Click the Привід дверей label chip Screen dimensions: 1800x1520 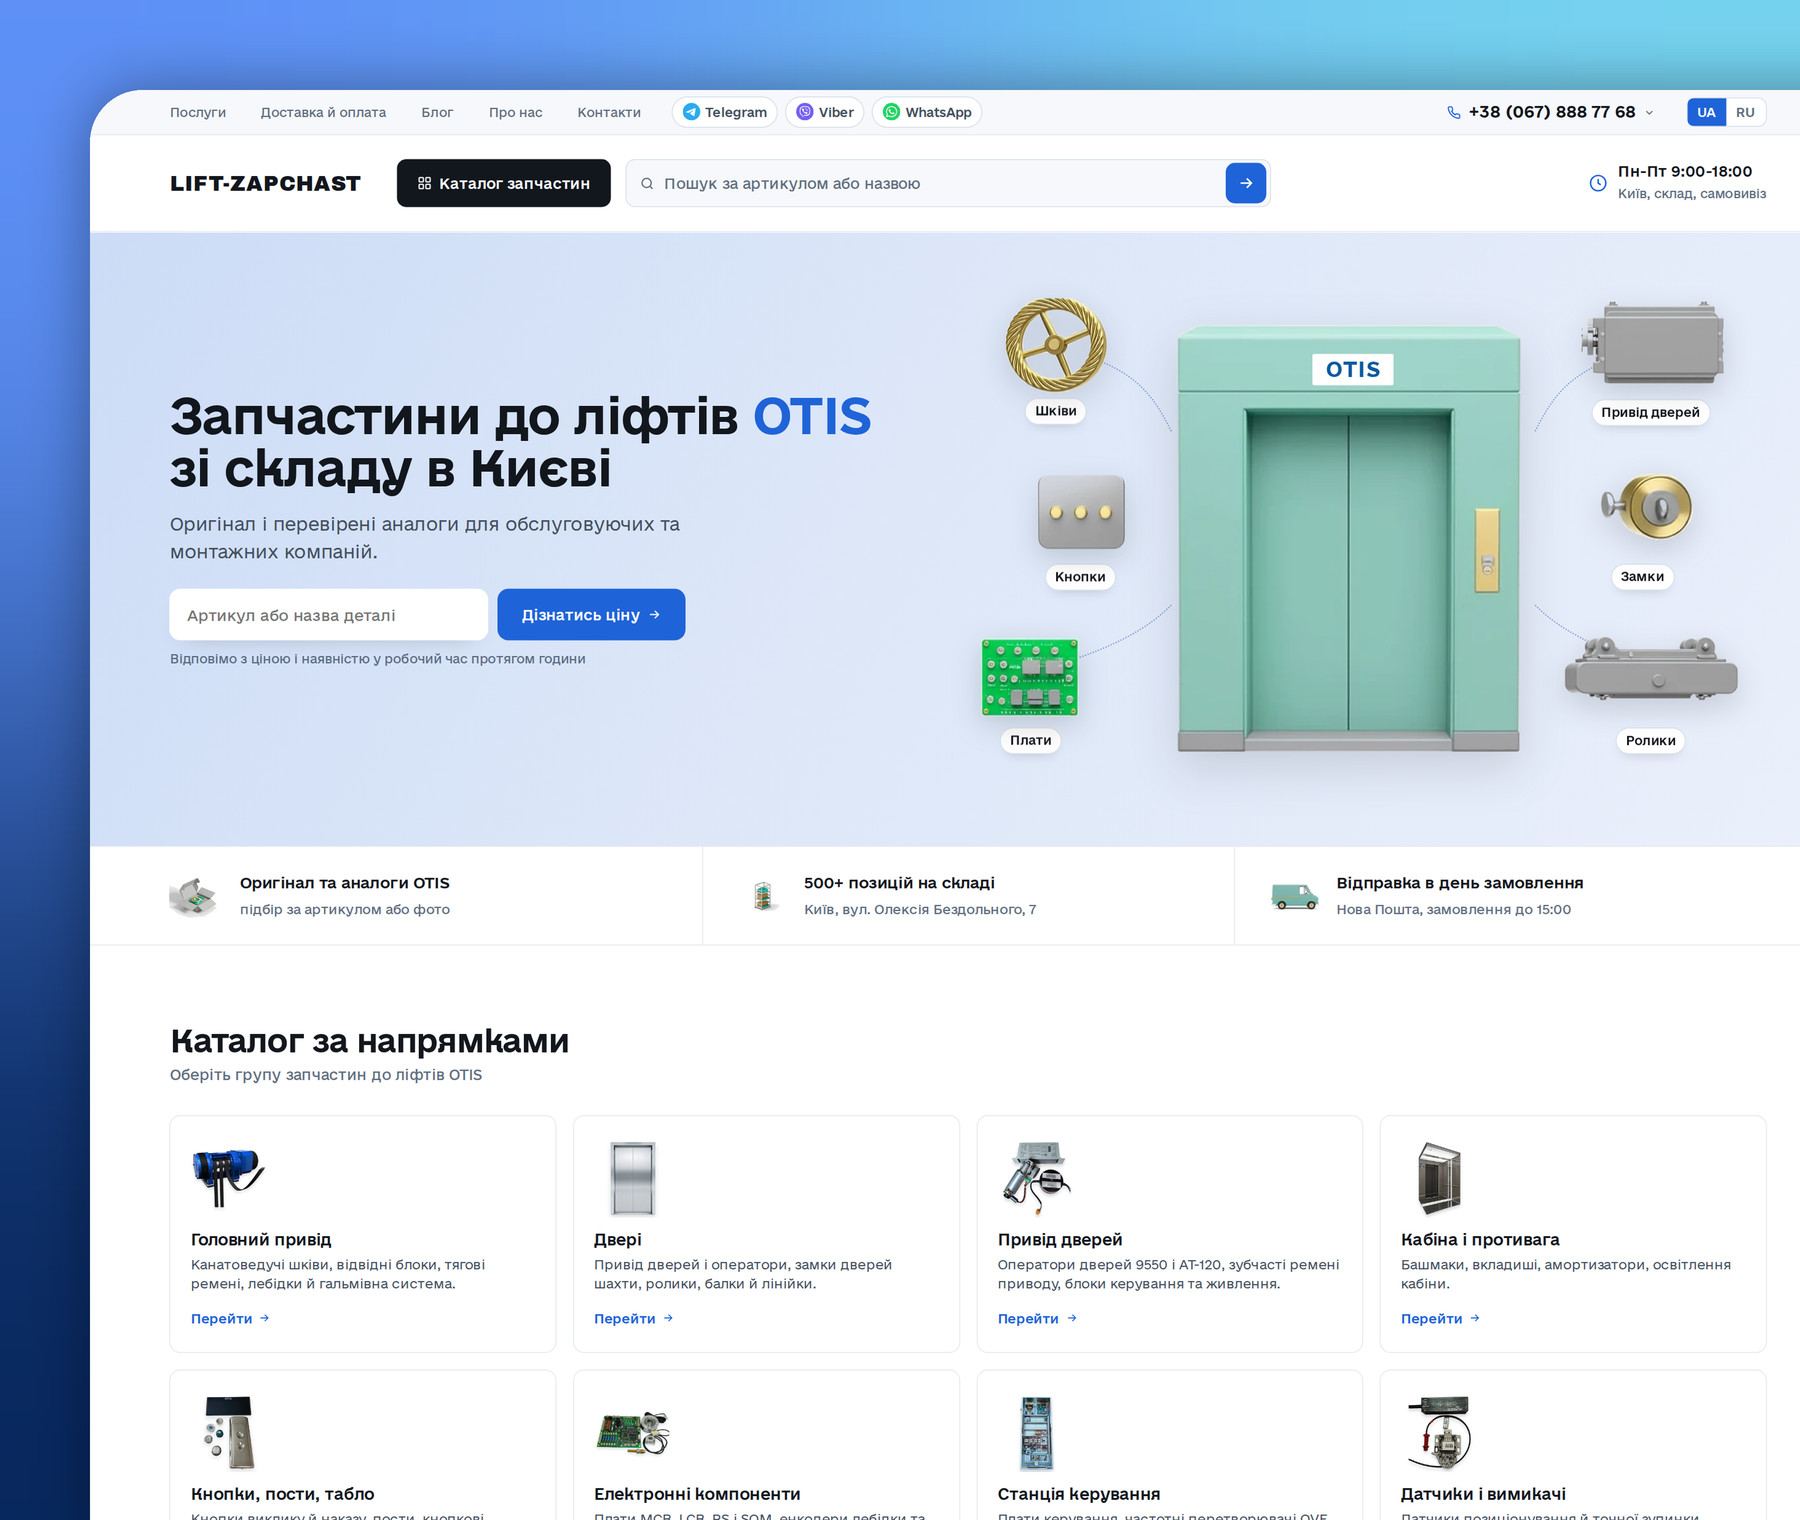[x=1650, y=412]
